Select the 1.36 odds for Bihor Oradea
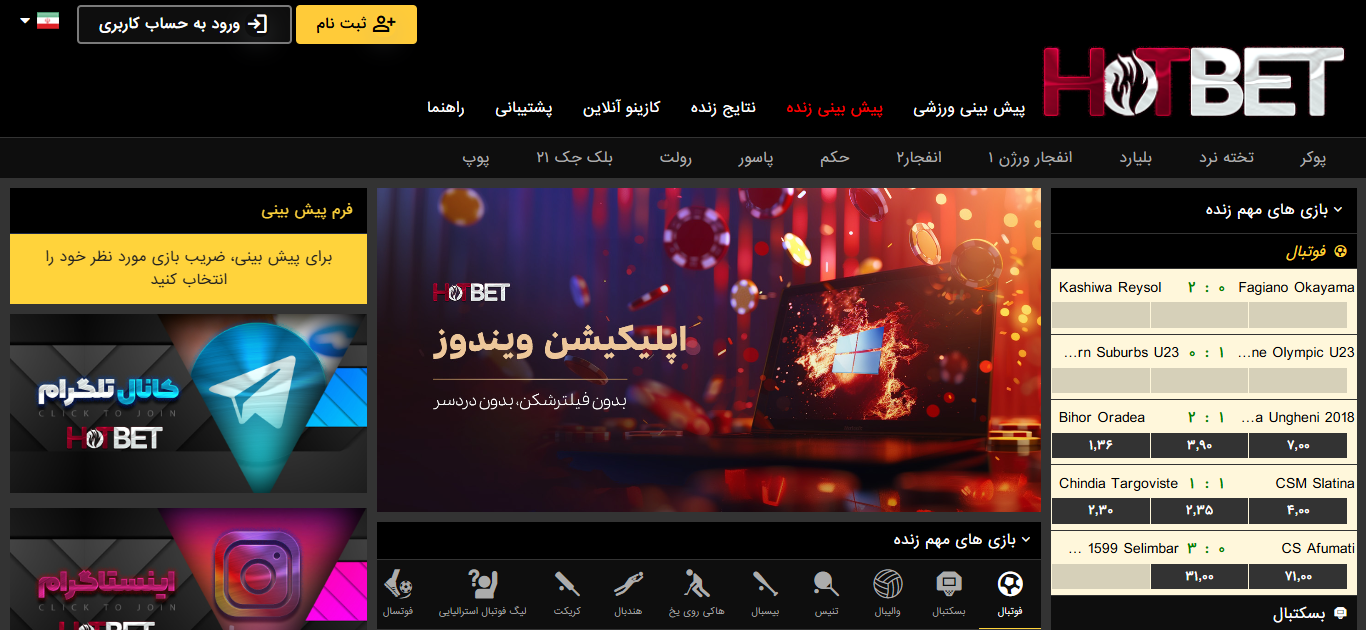The width and height of the screenshot is (1366, 630). [1099, 445]
